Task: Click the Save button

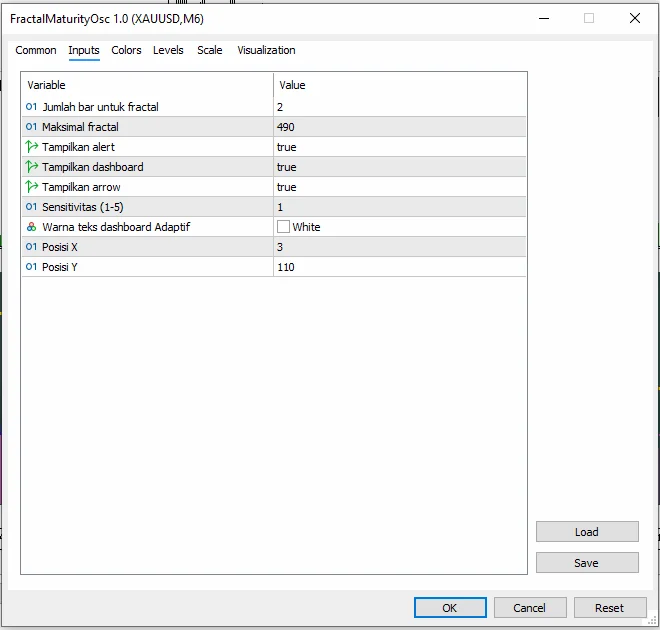Action: (x=587, y=563)
